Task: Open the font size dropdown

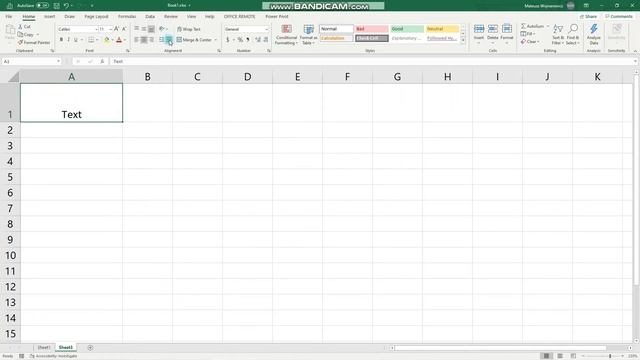Action: click(110, 29)
